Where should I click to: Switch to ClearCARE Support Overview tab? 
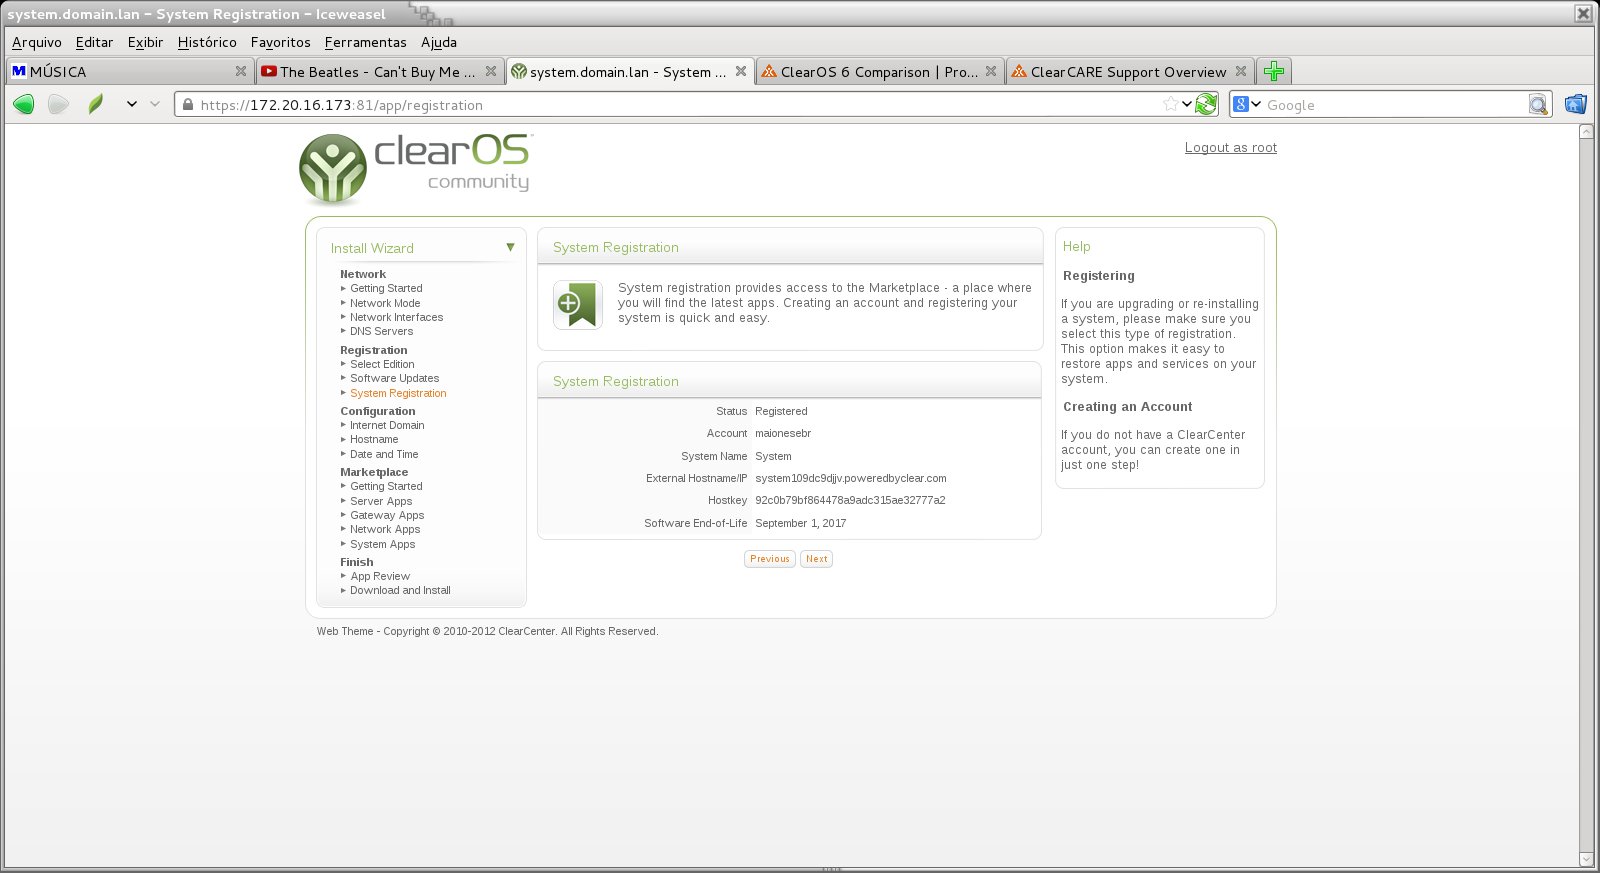[x=1129, y=71]
